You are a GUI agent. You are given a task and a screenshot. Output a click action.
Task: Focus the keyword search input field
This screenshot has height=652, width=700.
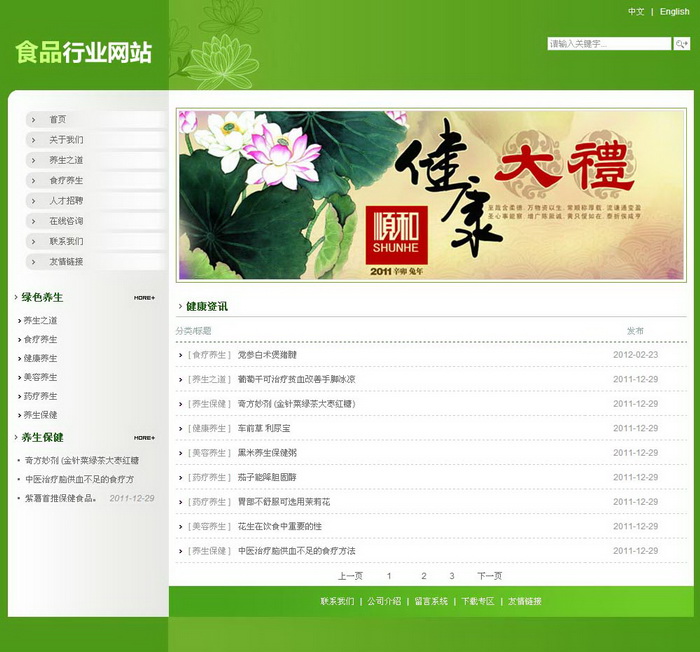point(609,44)
